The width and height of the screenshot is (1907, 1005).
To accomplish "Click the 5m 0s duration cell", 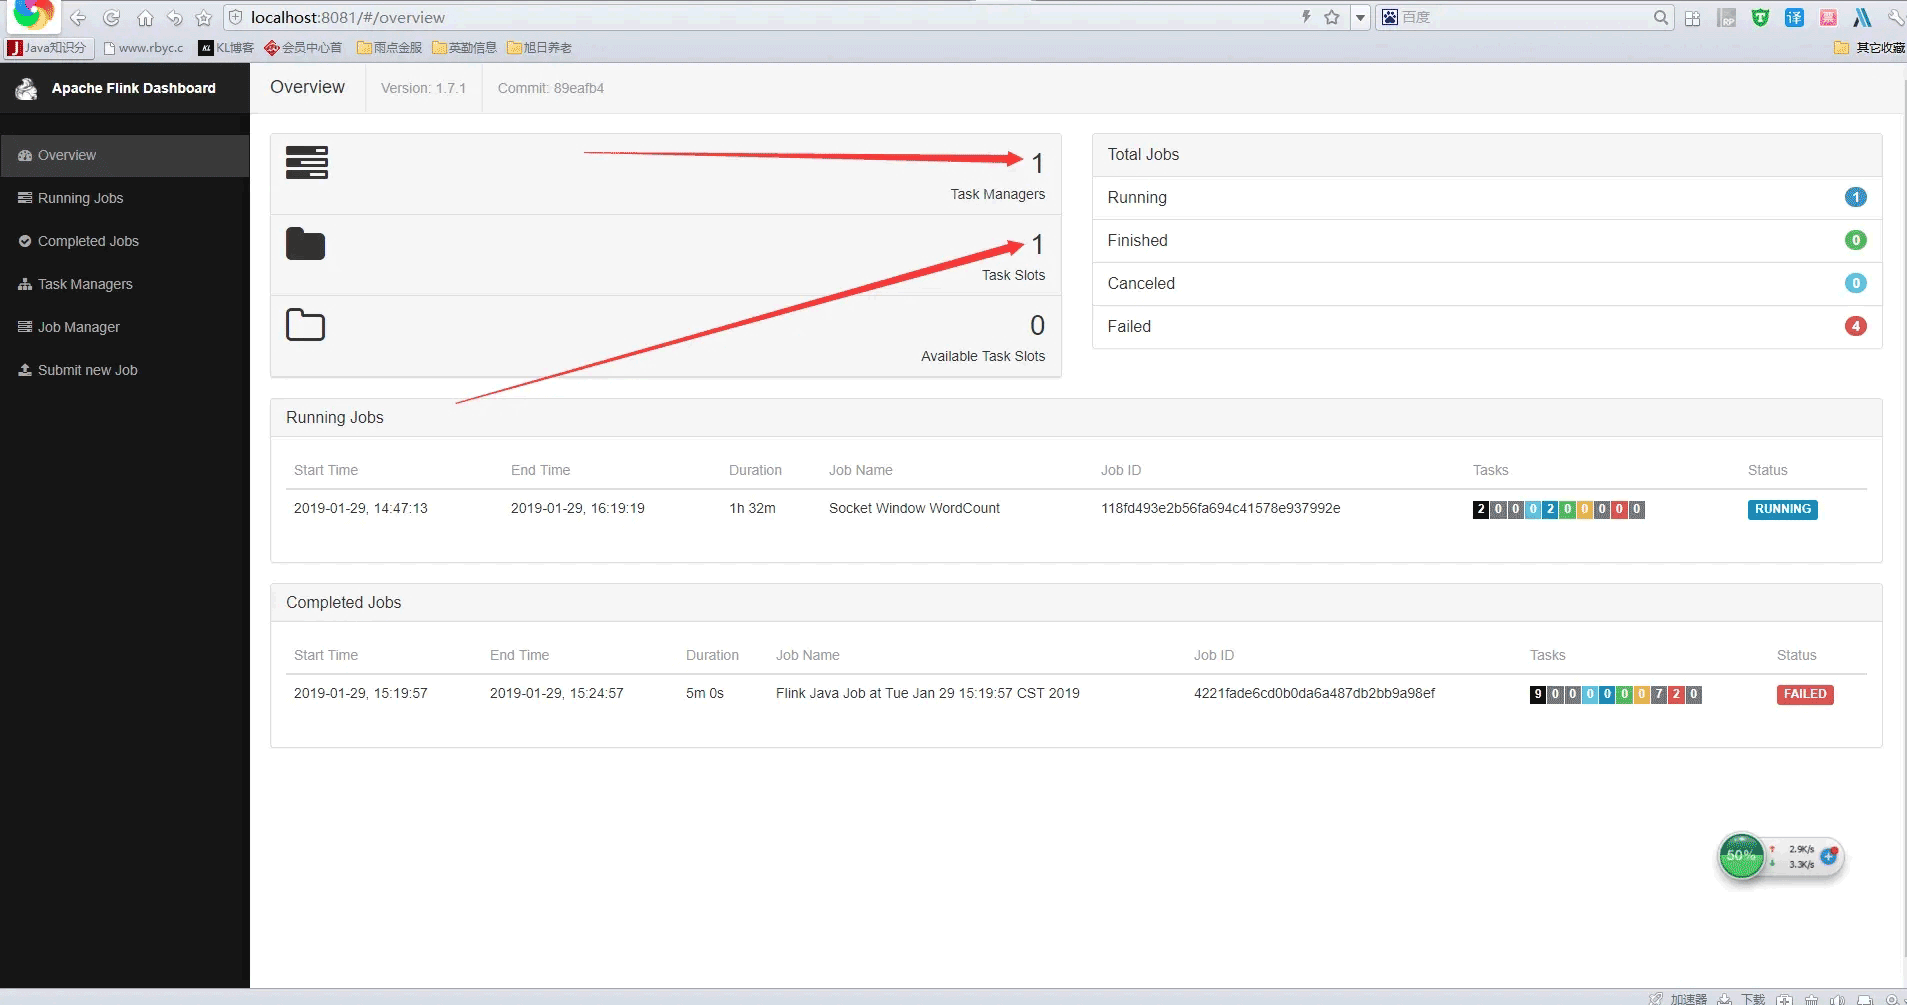I will 704,693.
